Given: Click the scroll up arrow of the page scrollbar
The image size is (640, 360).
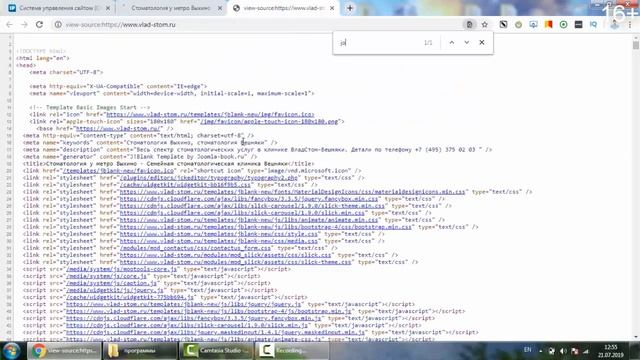Looking at the screenshot, I should click(636, 37).
